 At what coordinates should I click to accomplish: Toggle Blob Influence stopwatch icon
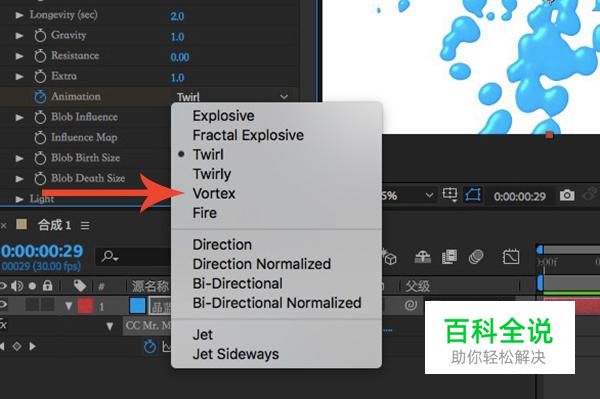point(40,117)
